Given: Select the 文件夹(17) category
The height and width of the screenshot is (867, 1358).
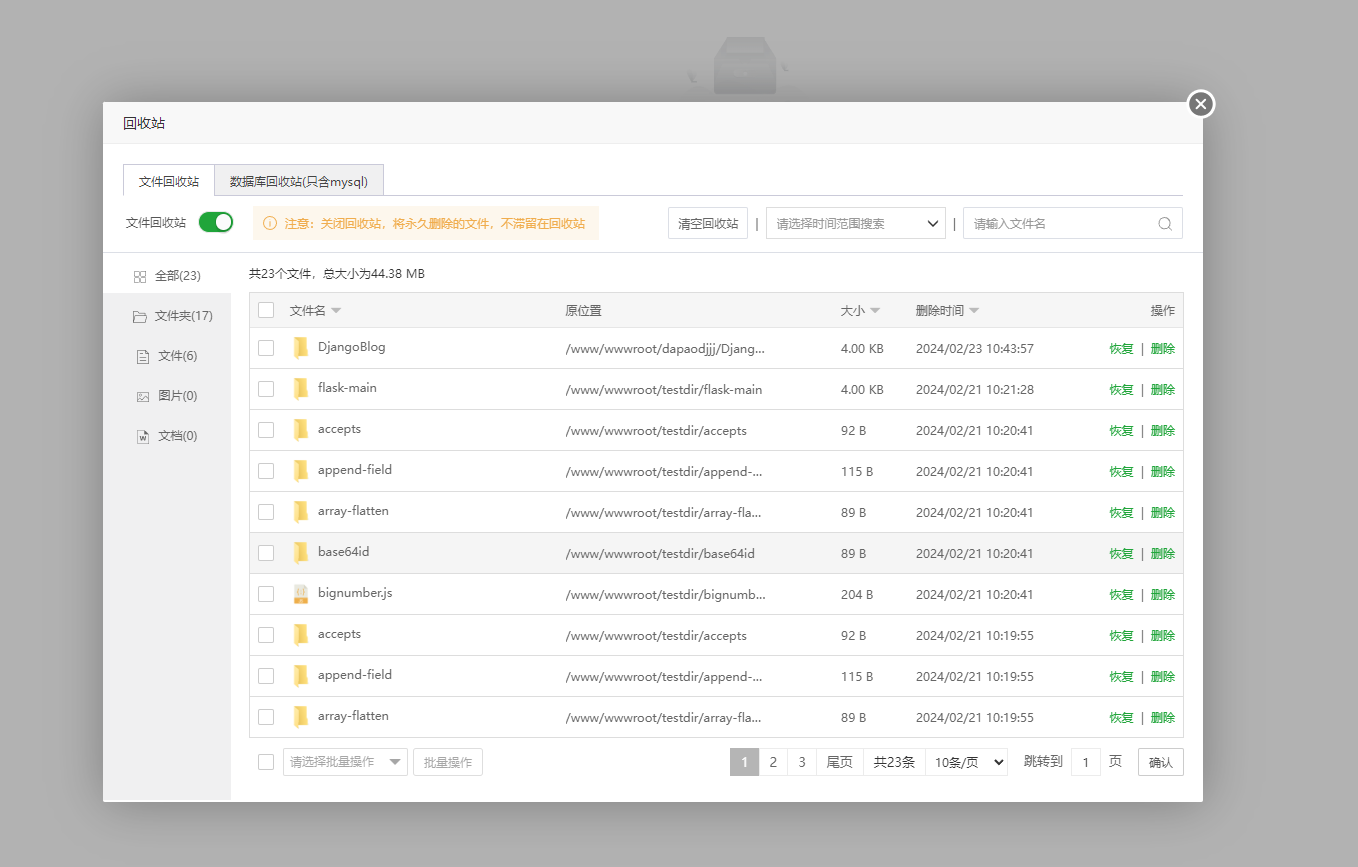Looking at the screenshot, I should 167,316.
